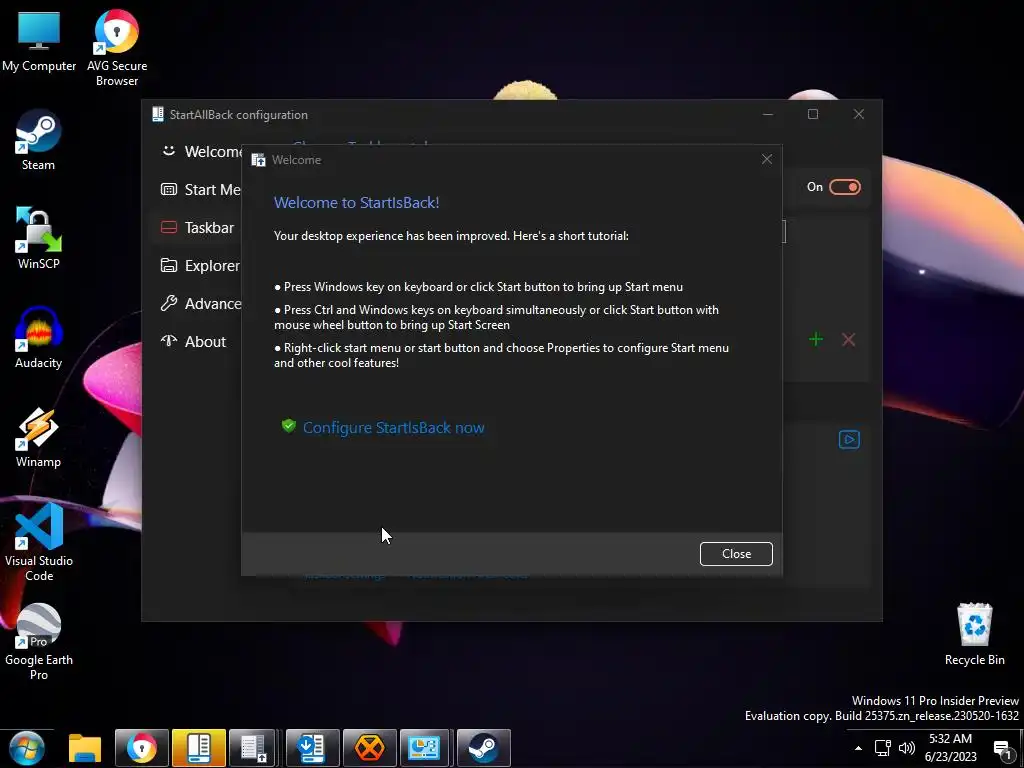Minimize the StartAllBack configuration window
The height and width of the screenshot is (768, 1024).
[768, 114]
